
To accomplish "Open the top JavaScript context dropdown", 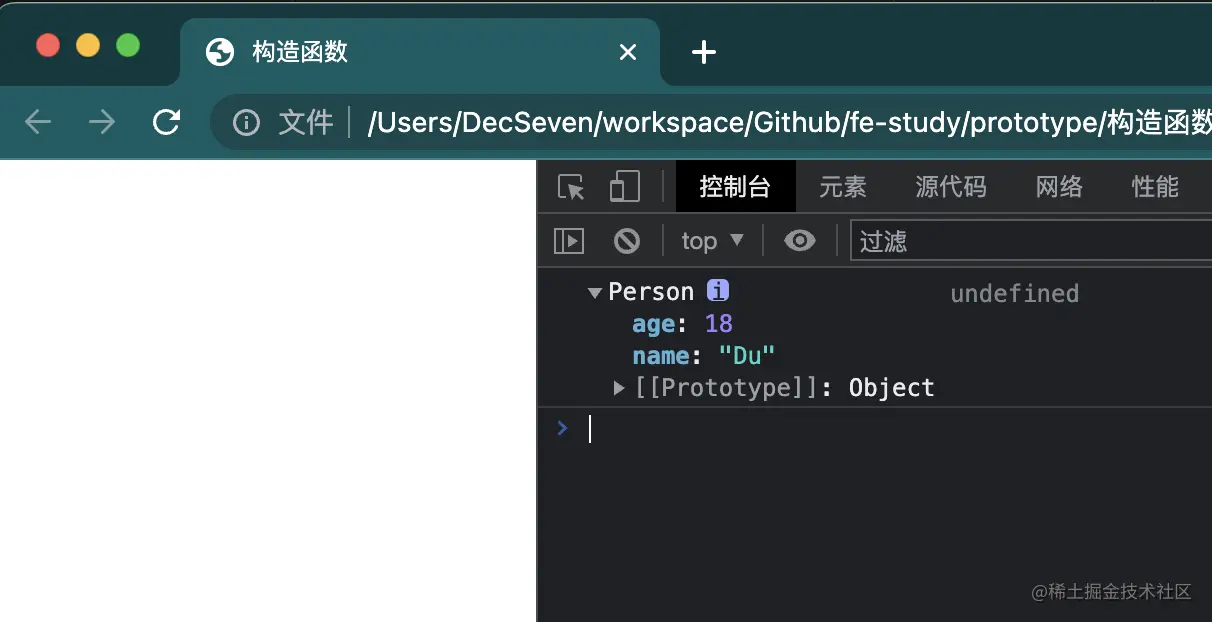I will point(712,241).
